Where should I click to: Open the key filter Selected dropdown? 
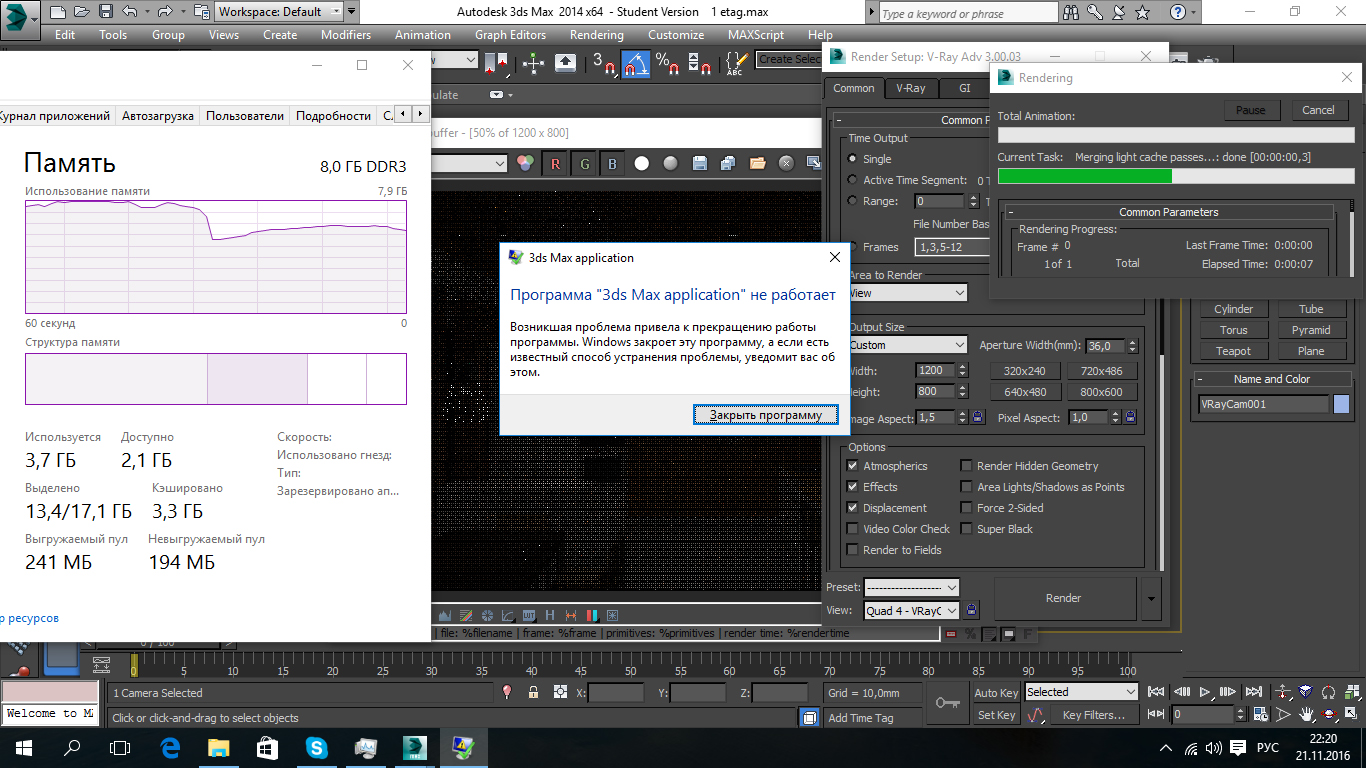tap(1082, 692)
